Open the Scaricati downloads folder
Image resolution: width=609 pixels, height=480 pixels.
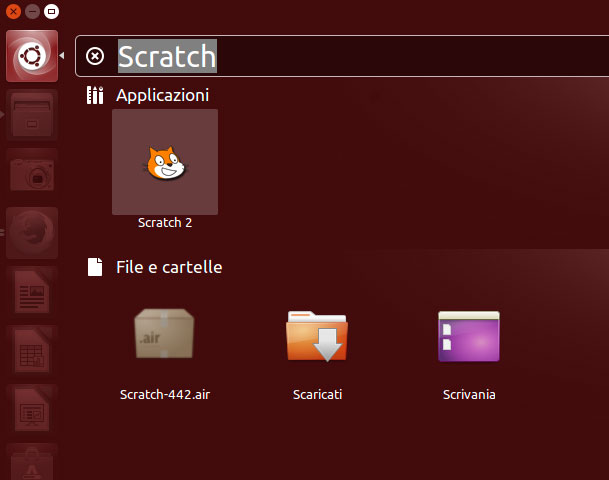[317, 336]
